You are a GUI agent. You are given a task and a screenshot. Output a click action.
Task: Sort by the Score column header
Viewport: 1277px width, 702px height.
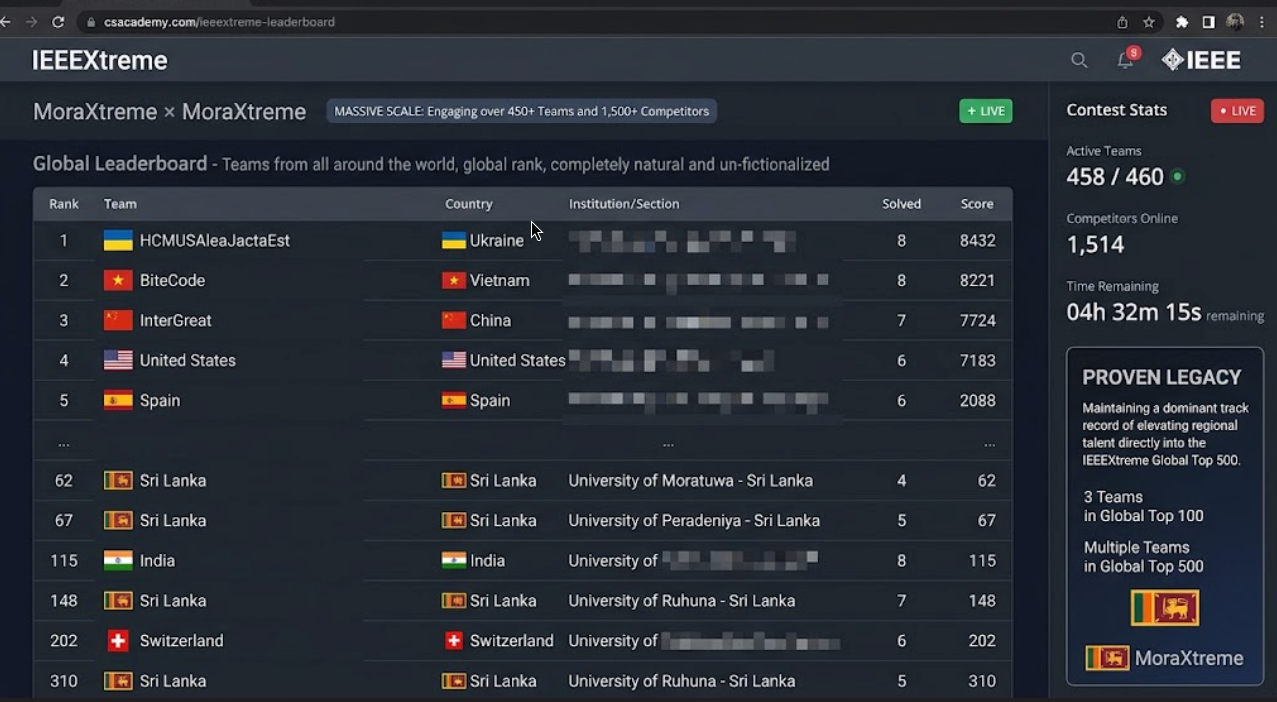click(977, 204)
